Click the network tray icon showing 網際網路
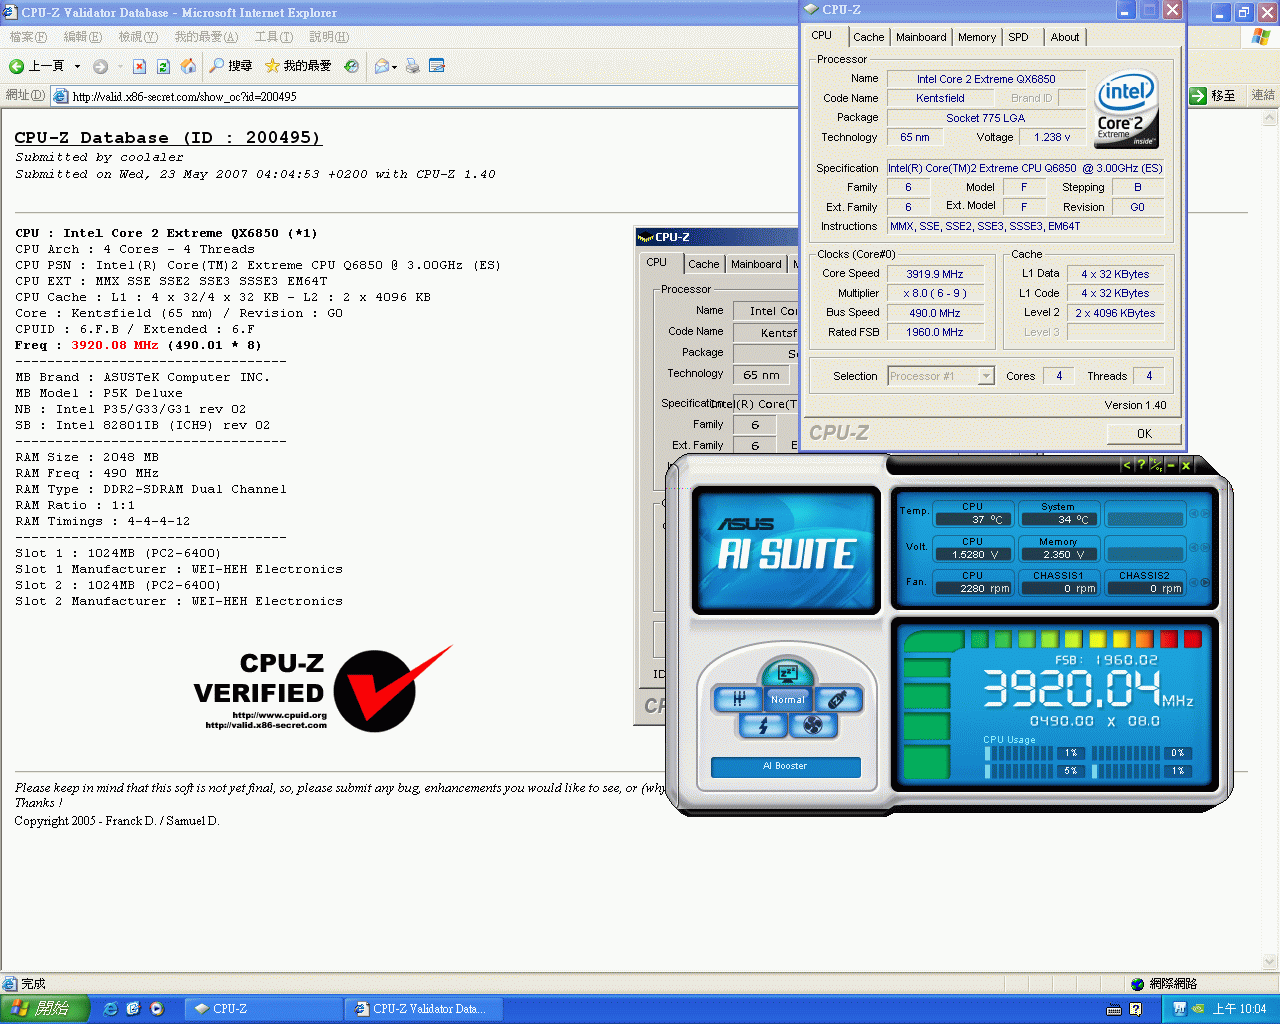 1137,983
